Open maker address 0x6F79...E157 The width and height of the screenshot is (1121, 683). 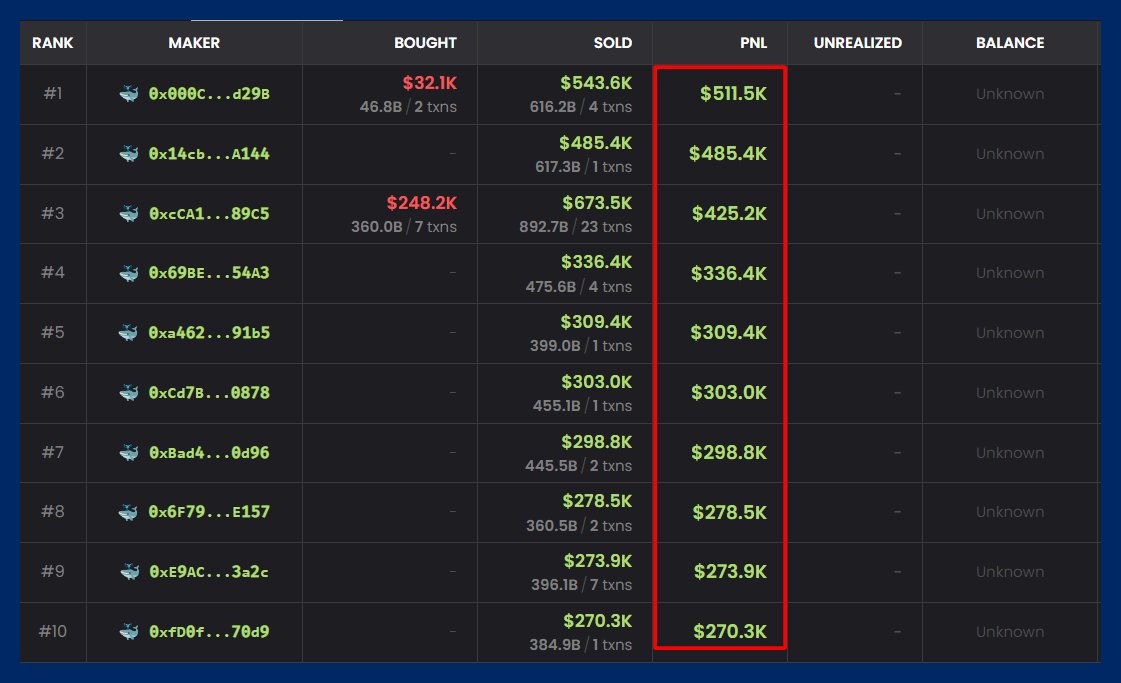click(209, 512)
